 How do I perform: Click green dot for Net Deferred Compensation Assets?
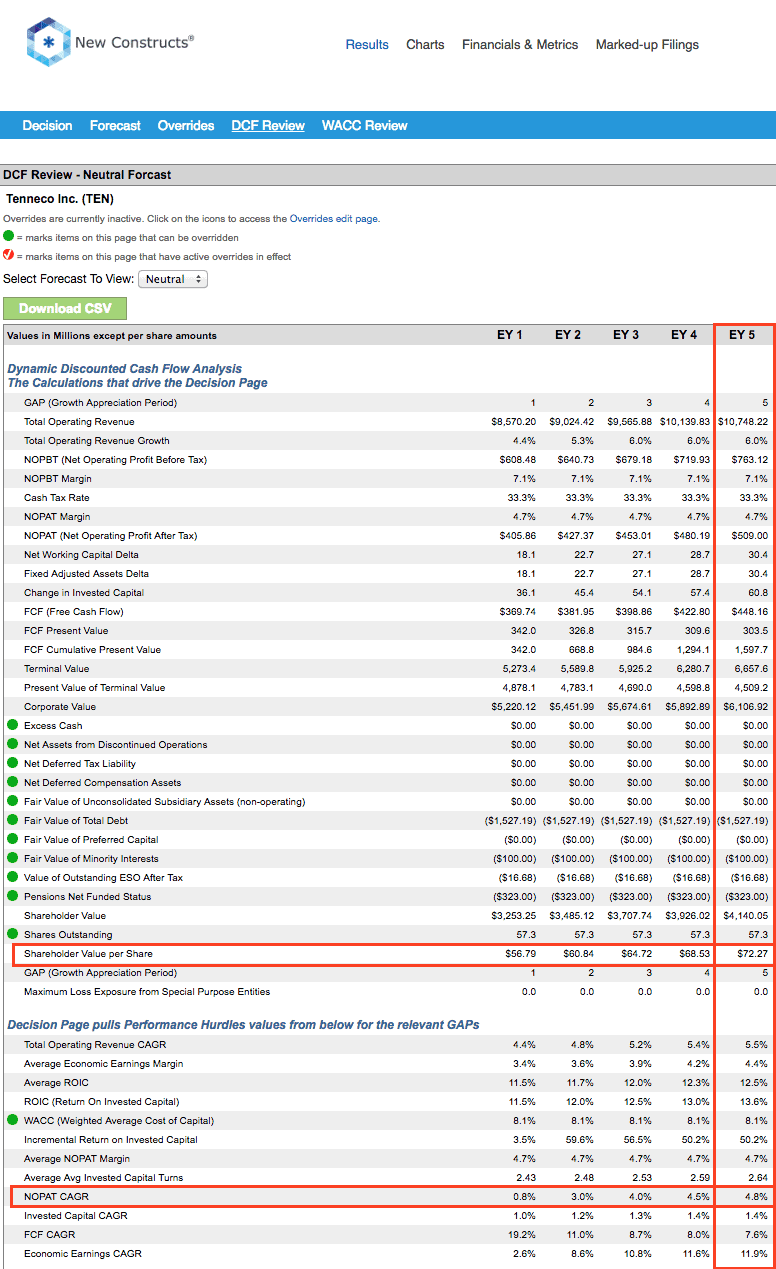tap(12, 782)
